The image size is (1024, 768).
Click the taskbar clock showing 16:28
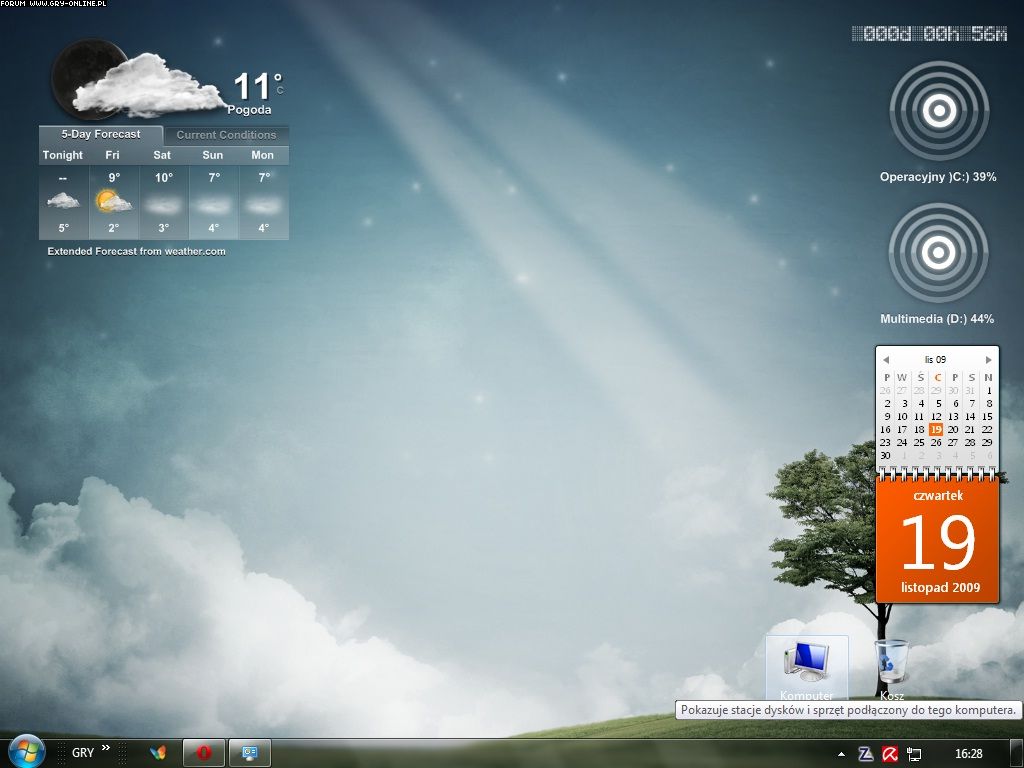tap(968, 754)
